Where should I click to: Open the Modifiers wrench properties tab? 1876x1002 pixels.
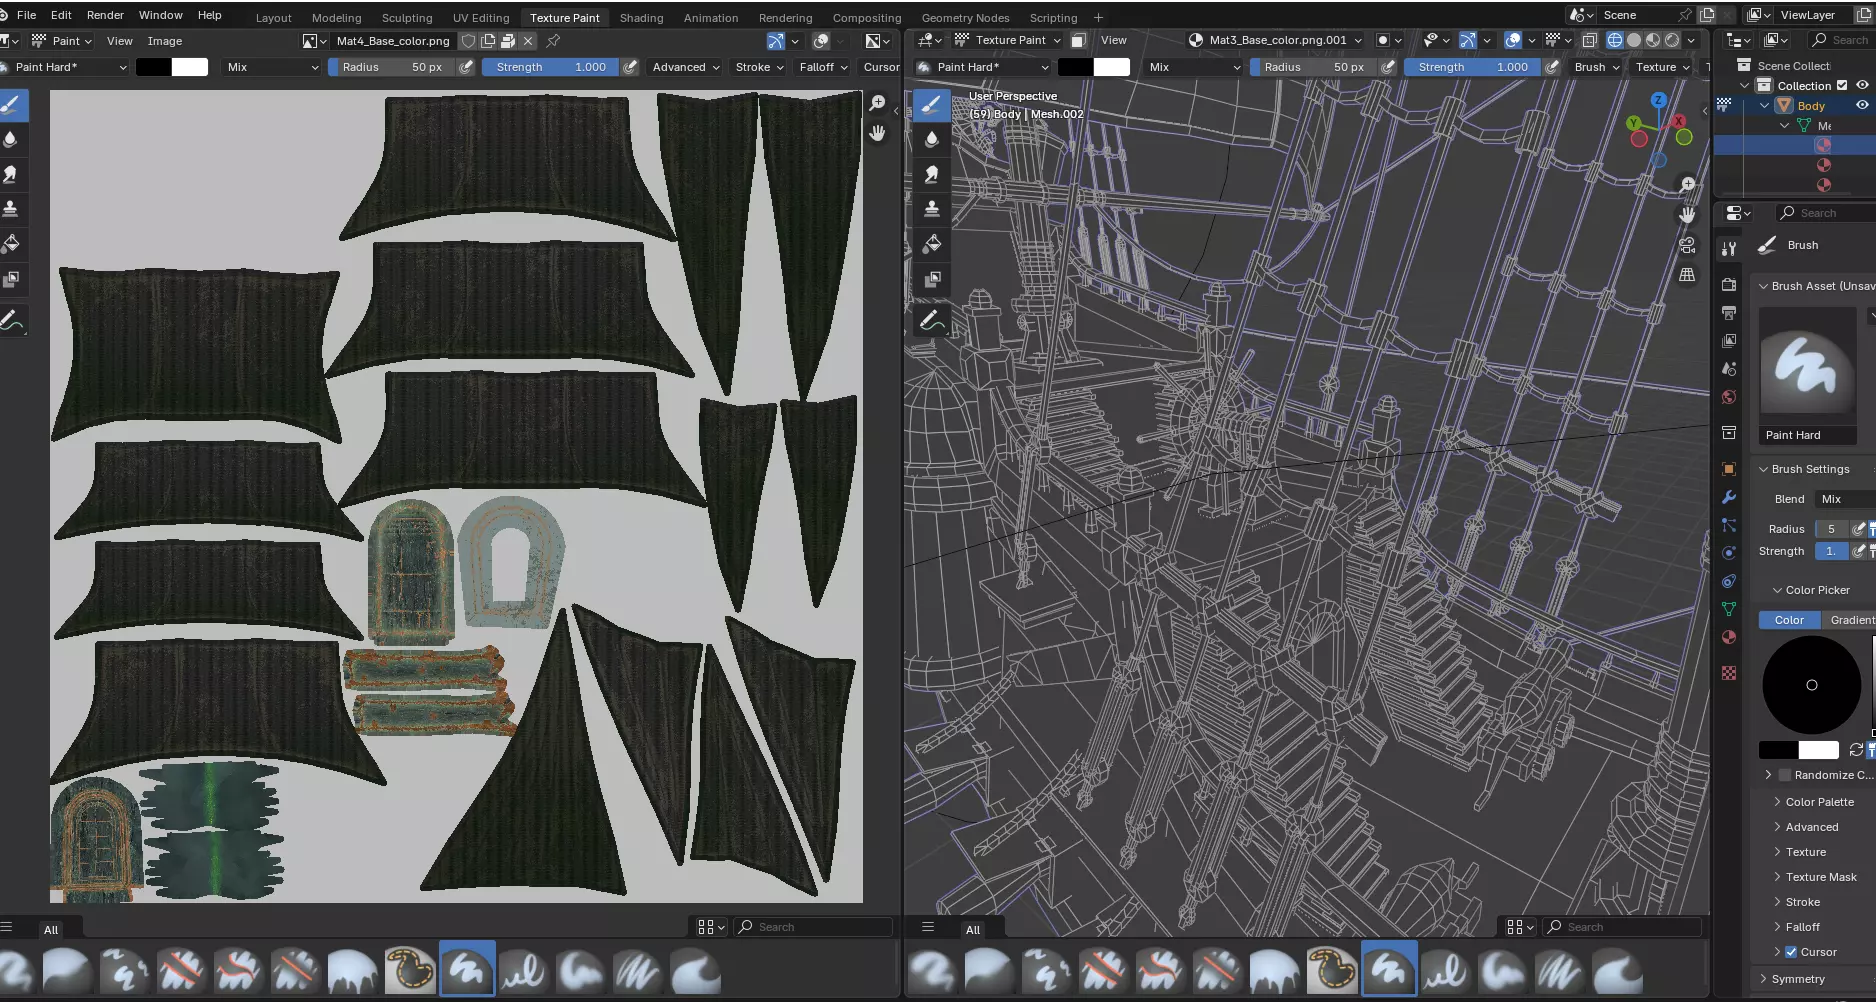click(x=1729, y=497)
